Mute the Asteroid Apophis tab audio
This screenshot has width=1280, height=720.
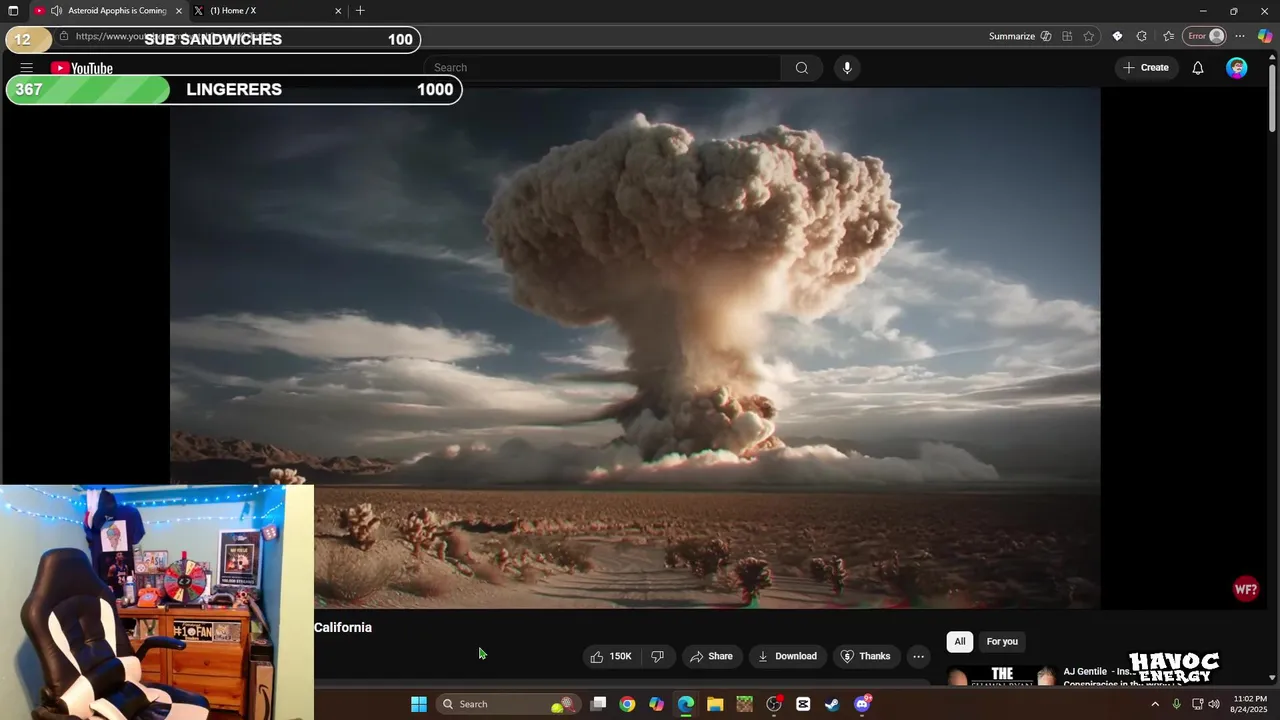56,11
